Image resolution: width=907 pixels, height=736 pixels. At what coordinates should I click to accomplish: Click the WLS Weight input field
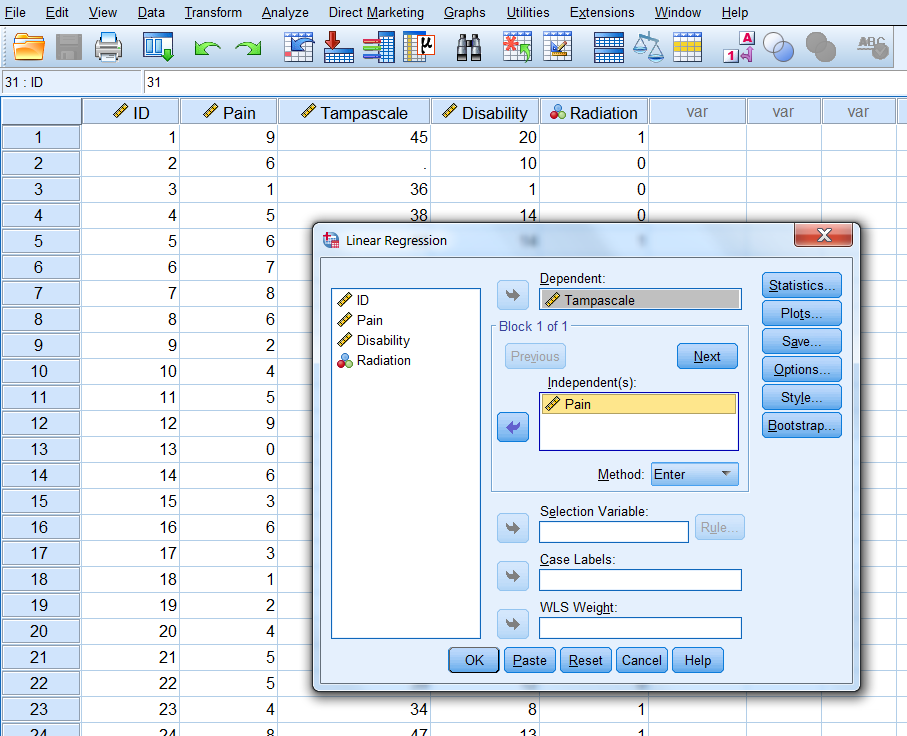(x=640, y=628)
